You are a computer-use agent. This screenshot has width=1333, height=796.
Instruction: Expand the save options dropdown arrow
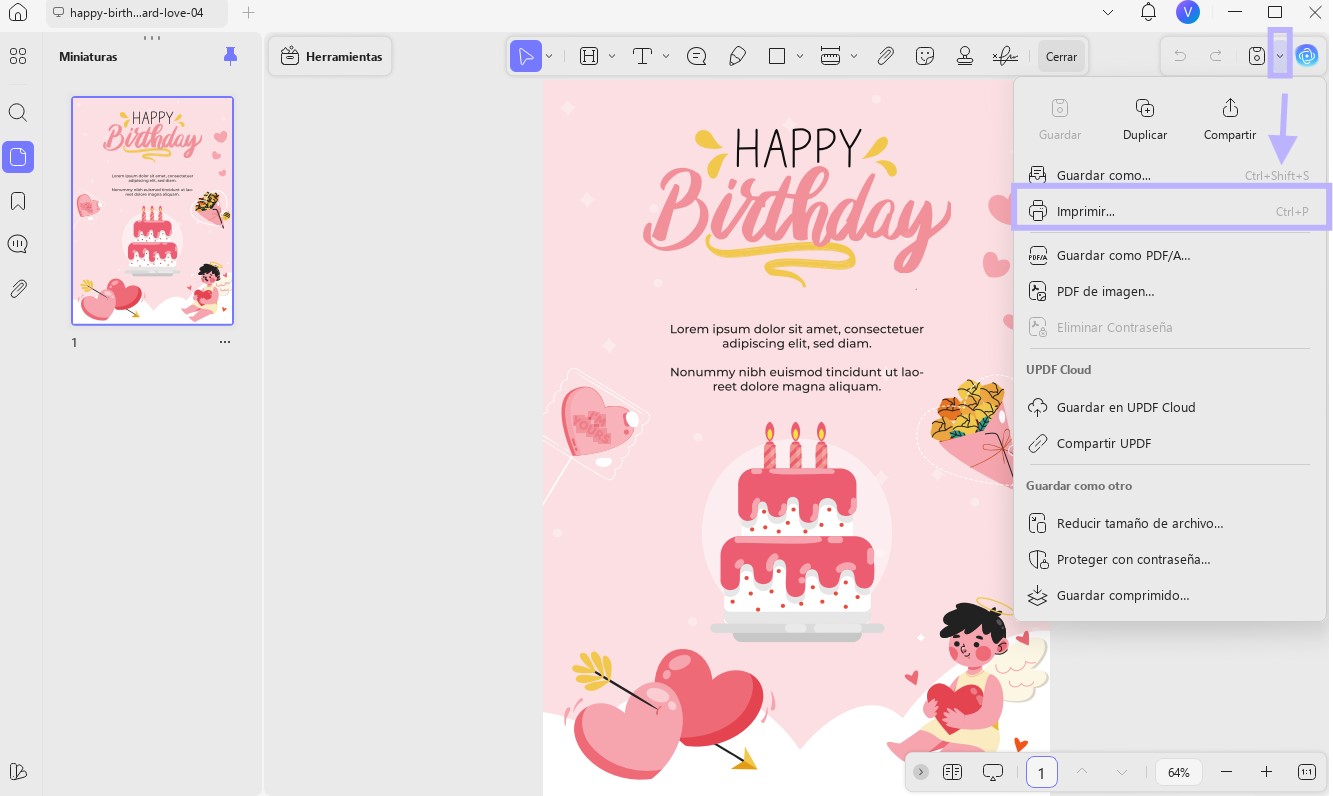click(x=1280, y=57)
